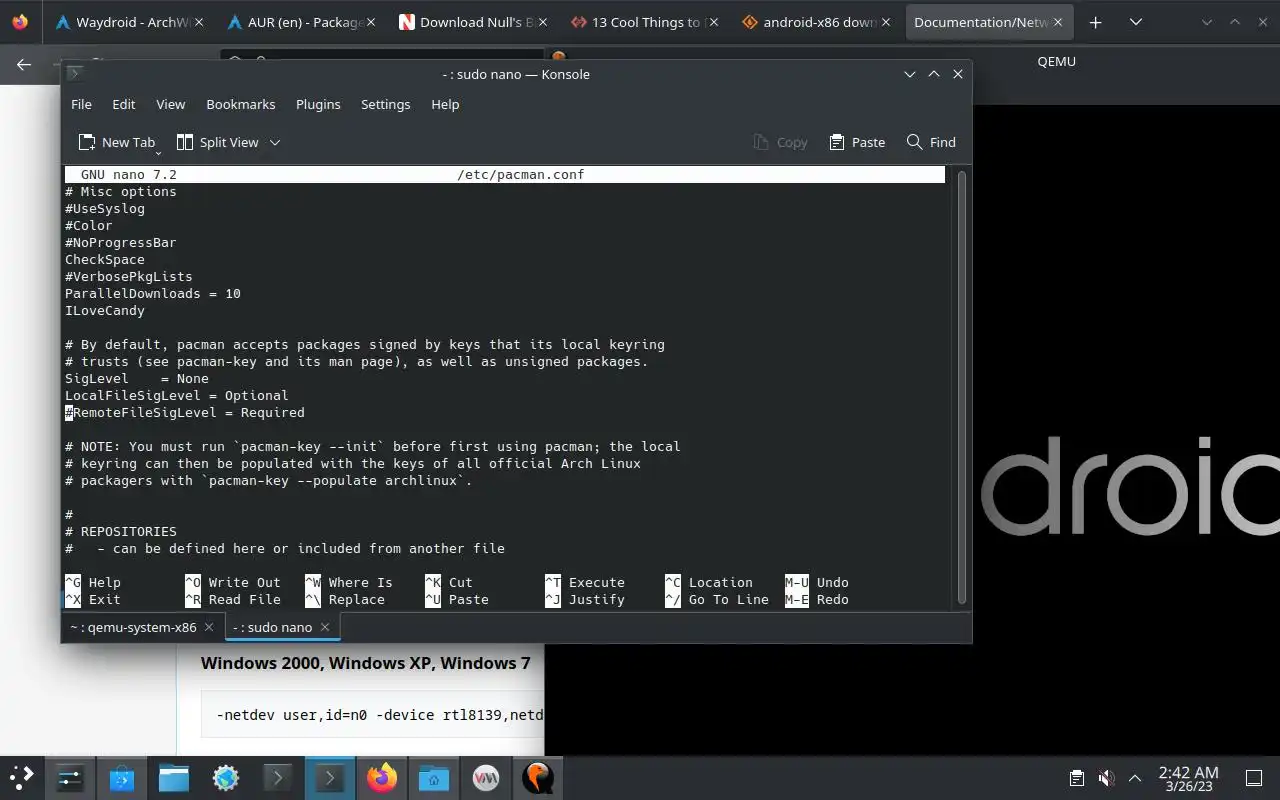The image size is (1280, 800).
Task: Open the KDE application launcher
Action: pyautogui.click(x=22, y=778)
